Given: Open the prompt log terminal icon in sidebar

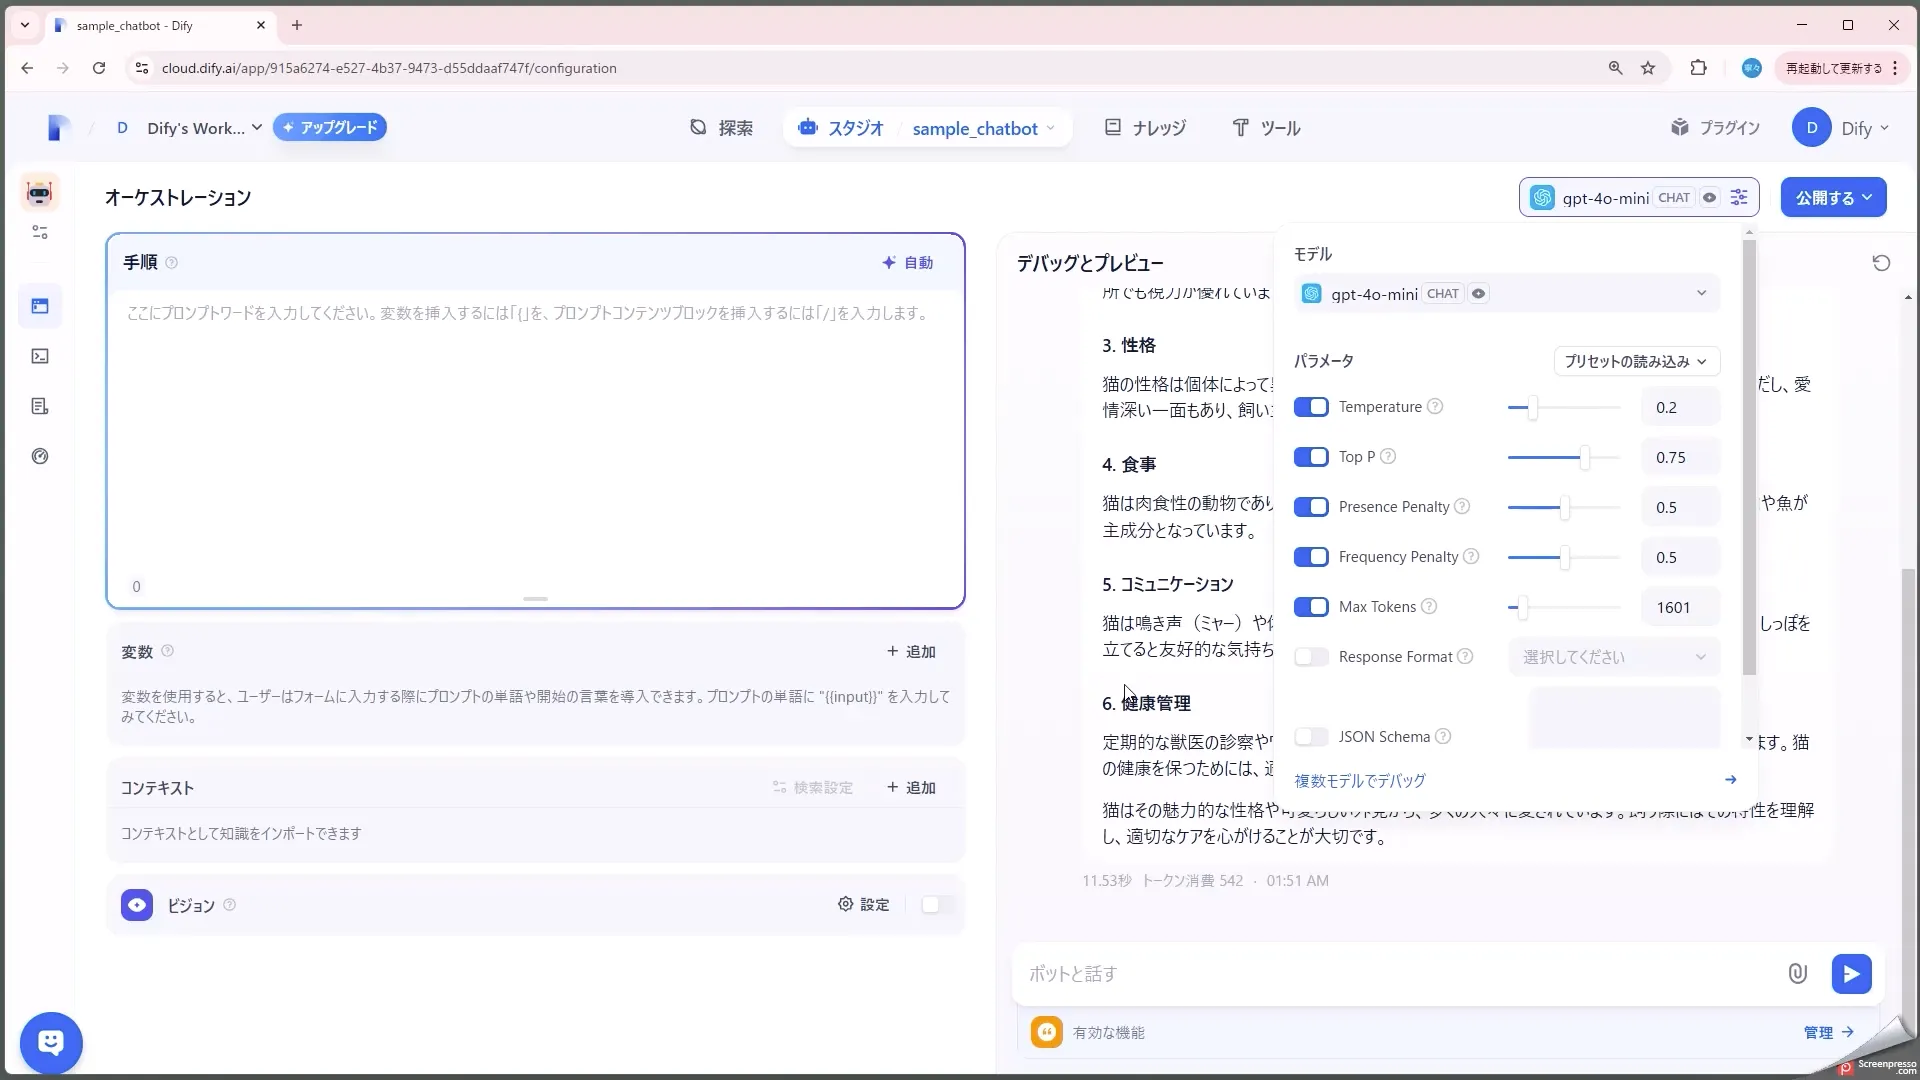Looking at the screenshot, I should tap(40, 356).
